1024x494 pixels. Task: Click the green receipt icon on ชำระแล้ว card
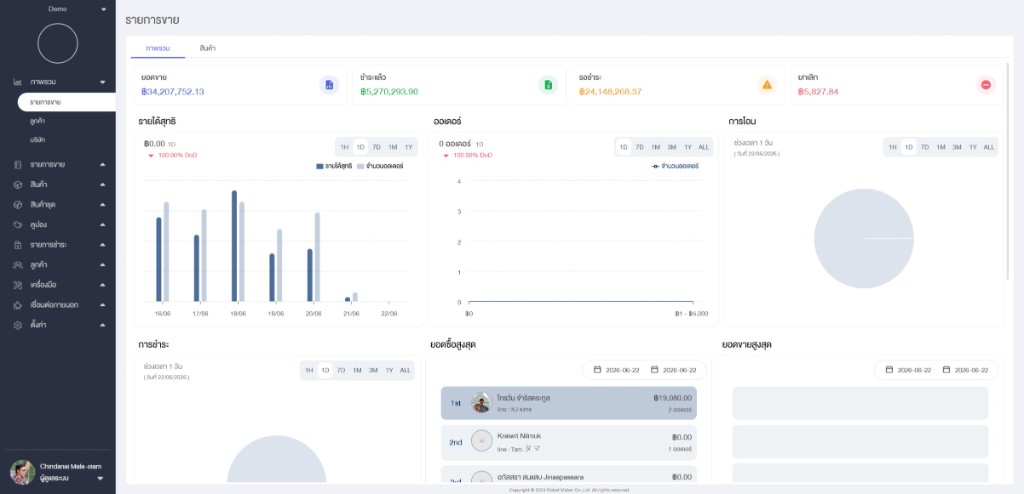[x=548, y=85]
